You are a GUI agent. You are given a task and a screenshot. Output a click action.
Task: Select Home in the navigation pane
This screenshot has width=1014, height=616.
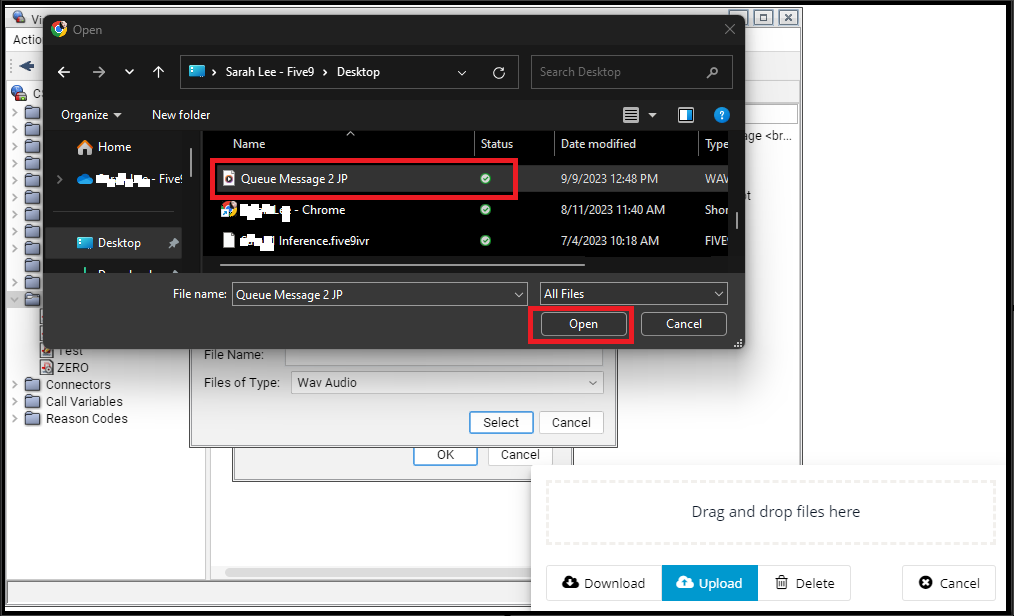tap(103, 147)
